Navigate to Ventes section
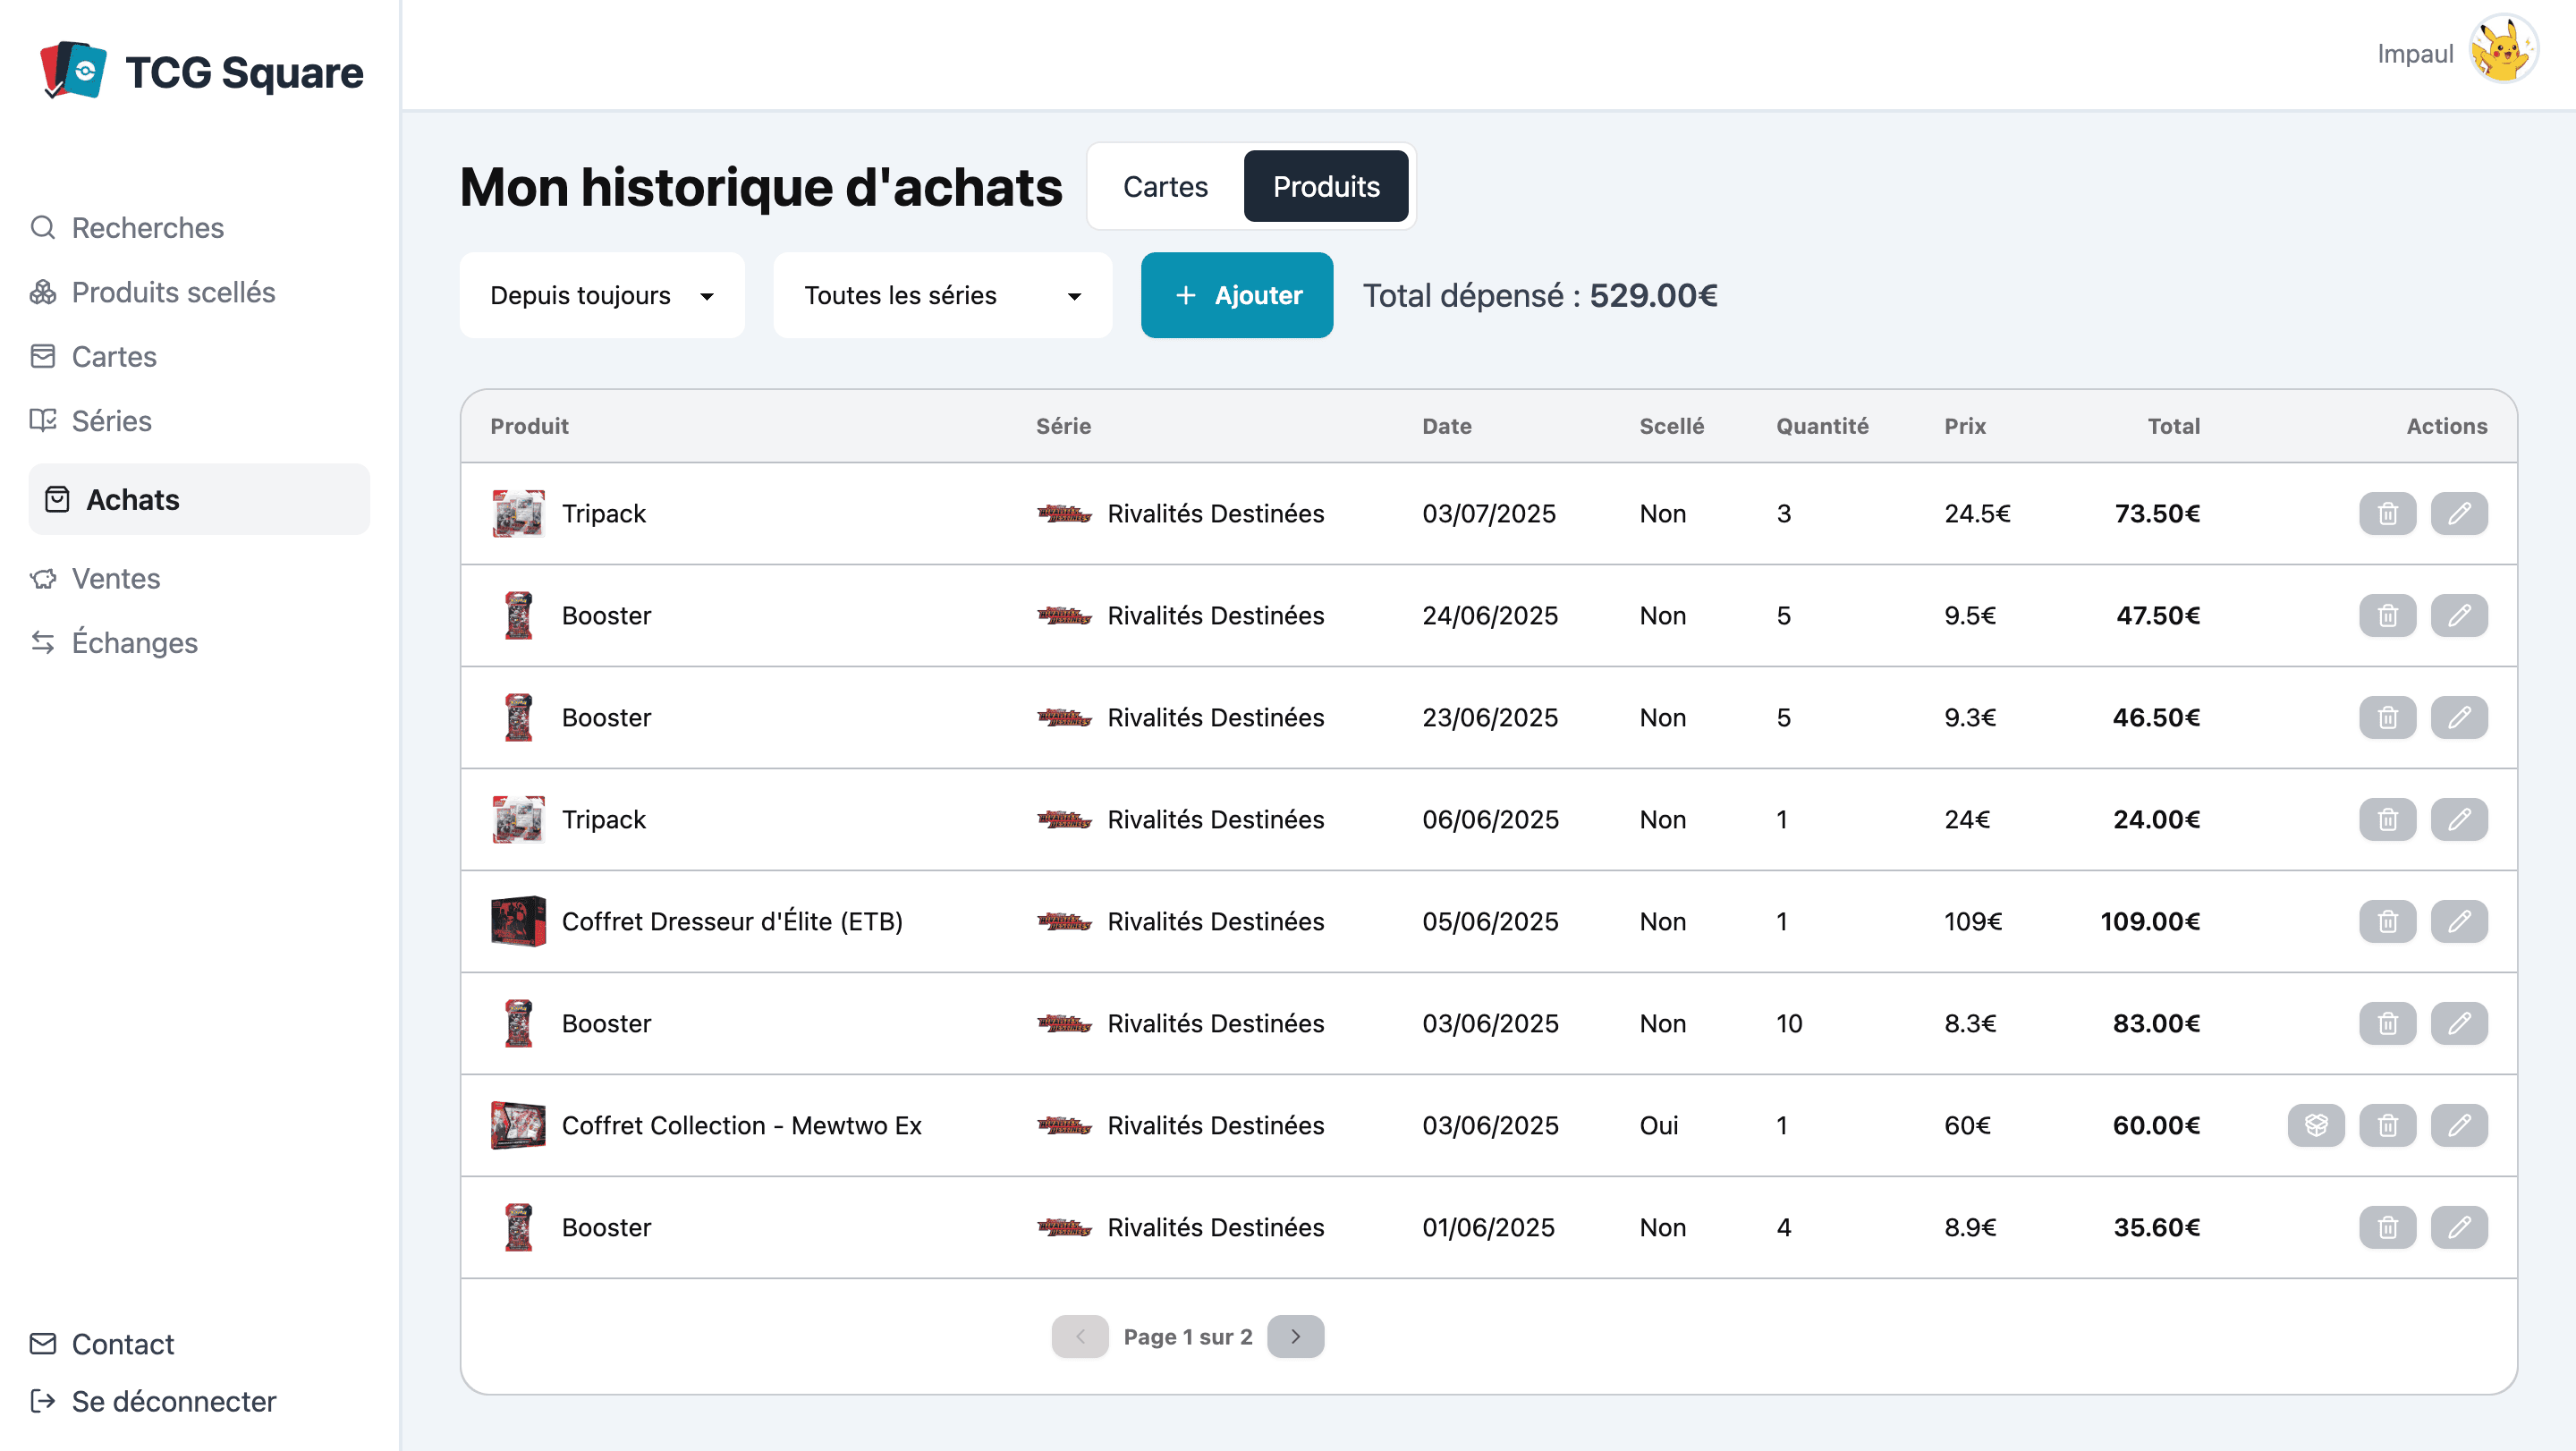This screenshot has height=1451, width=2576. (115, 578)
